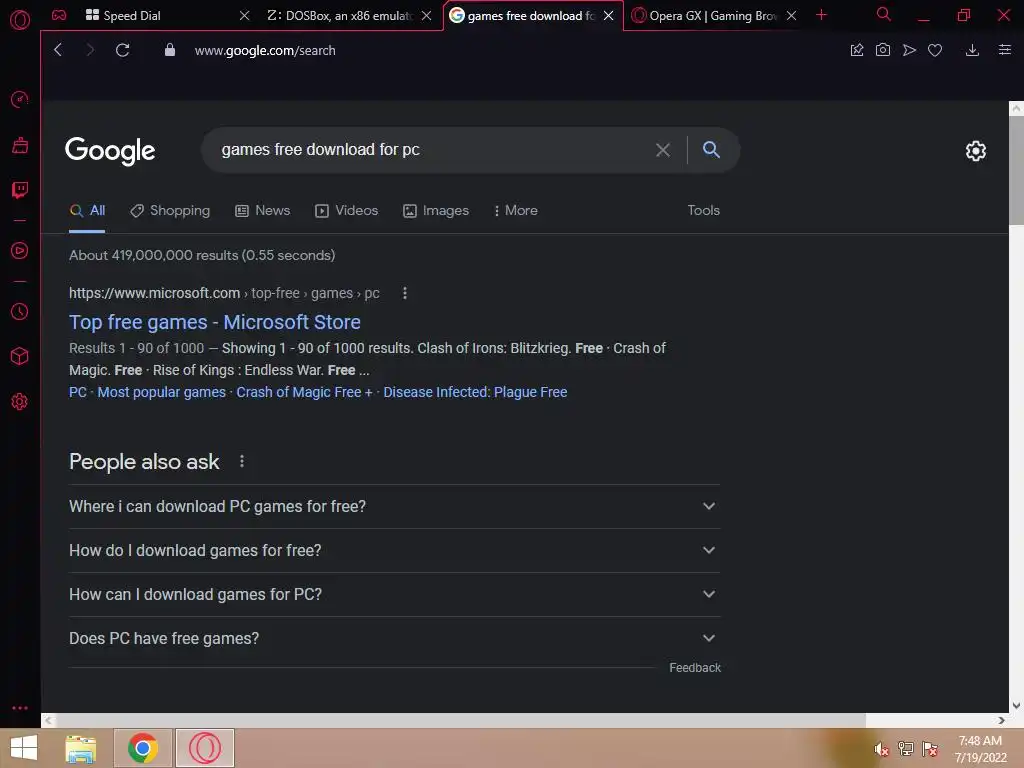Open File Explorer from taskbar
The height and width of the screenshot is (768, 1024).
(81, 748)
